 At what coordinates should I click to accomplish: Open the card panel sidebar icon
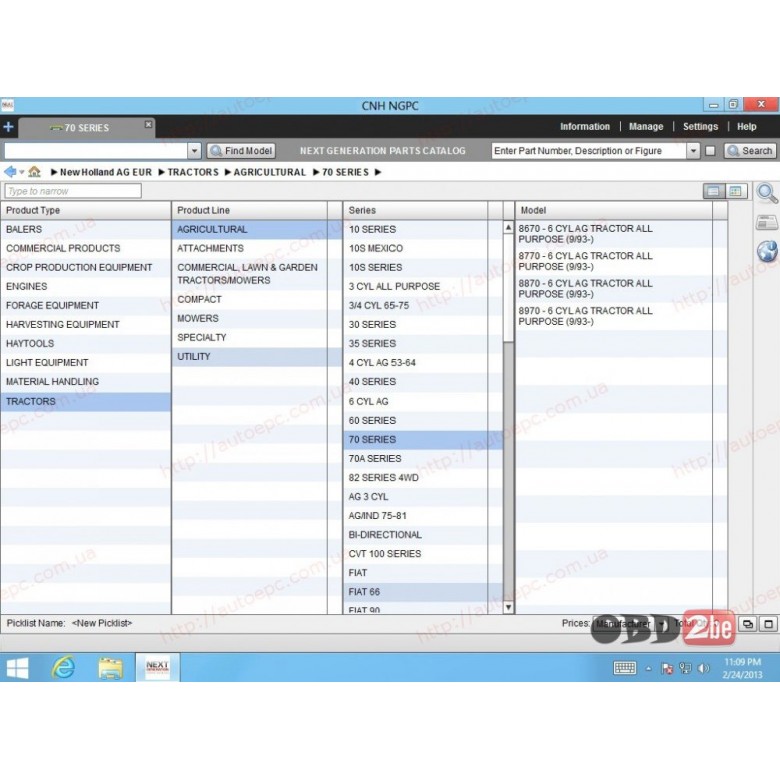pos(767,222)
